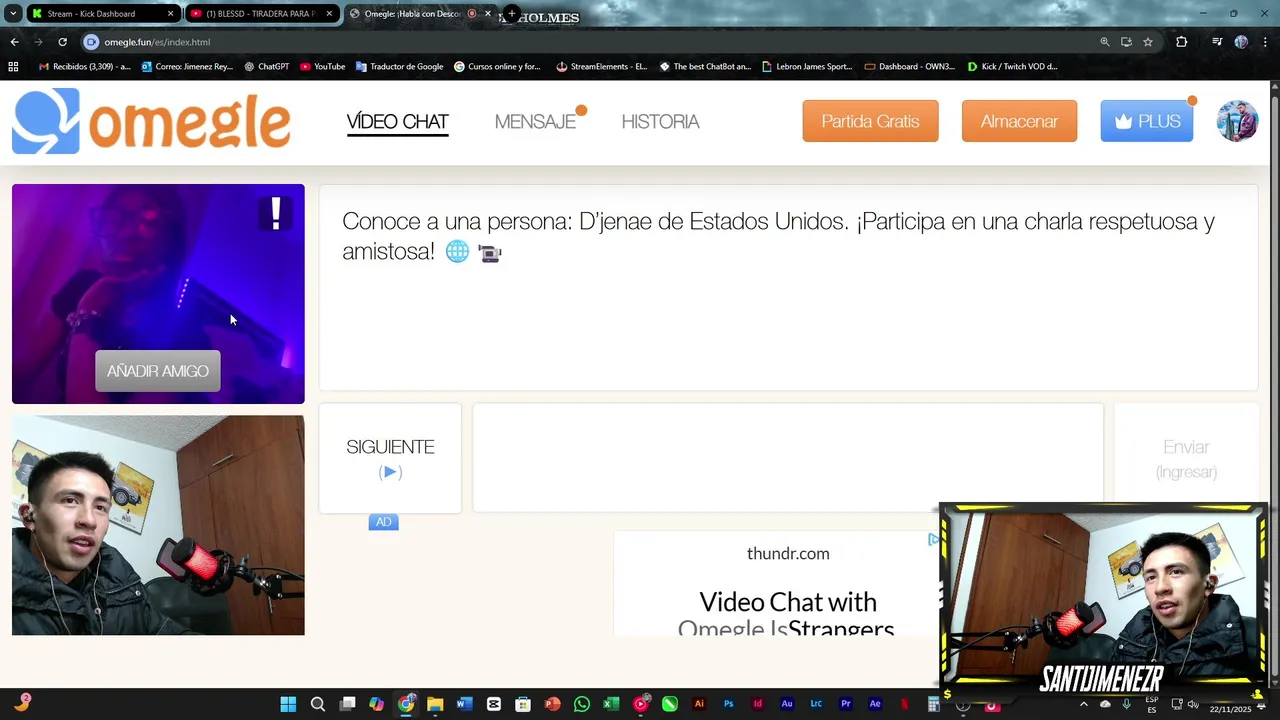Click your own webcam preview
This screenshot has width=1280, height=720.
click(158, 525)
